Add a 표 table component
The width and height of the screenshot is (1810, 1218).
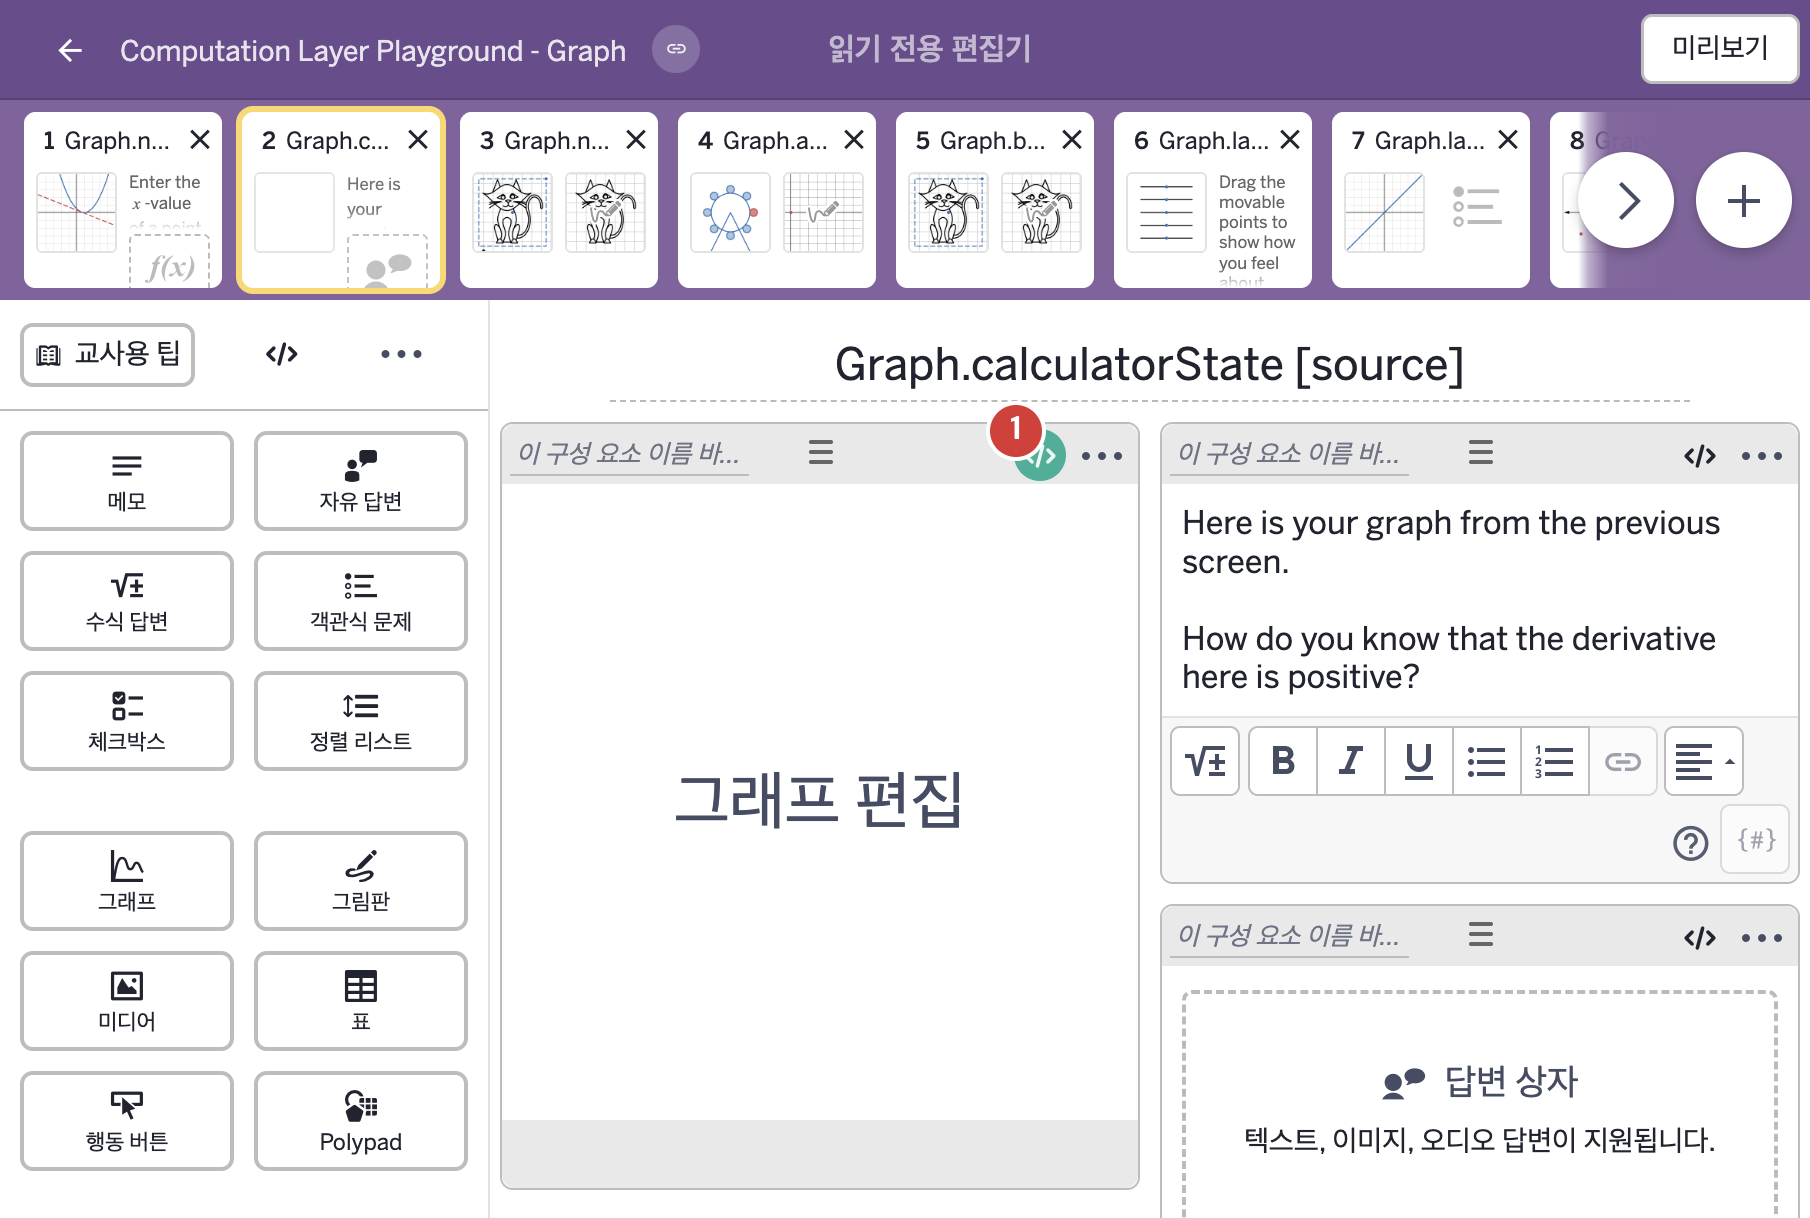coord(361,1001)
